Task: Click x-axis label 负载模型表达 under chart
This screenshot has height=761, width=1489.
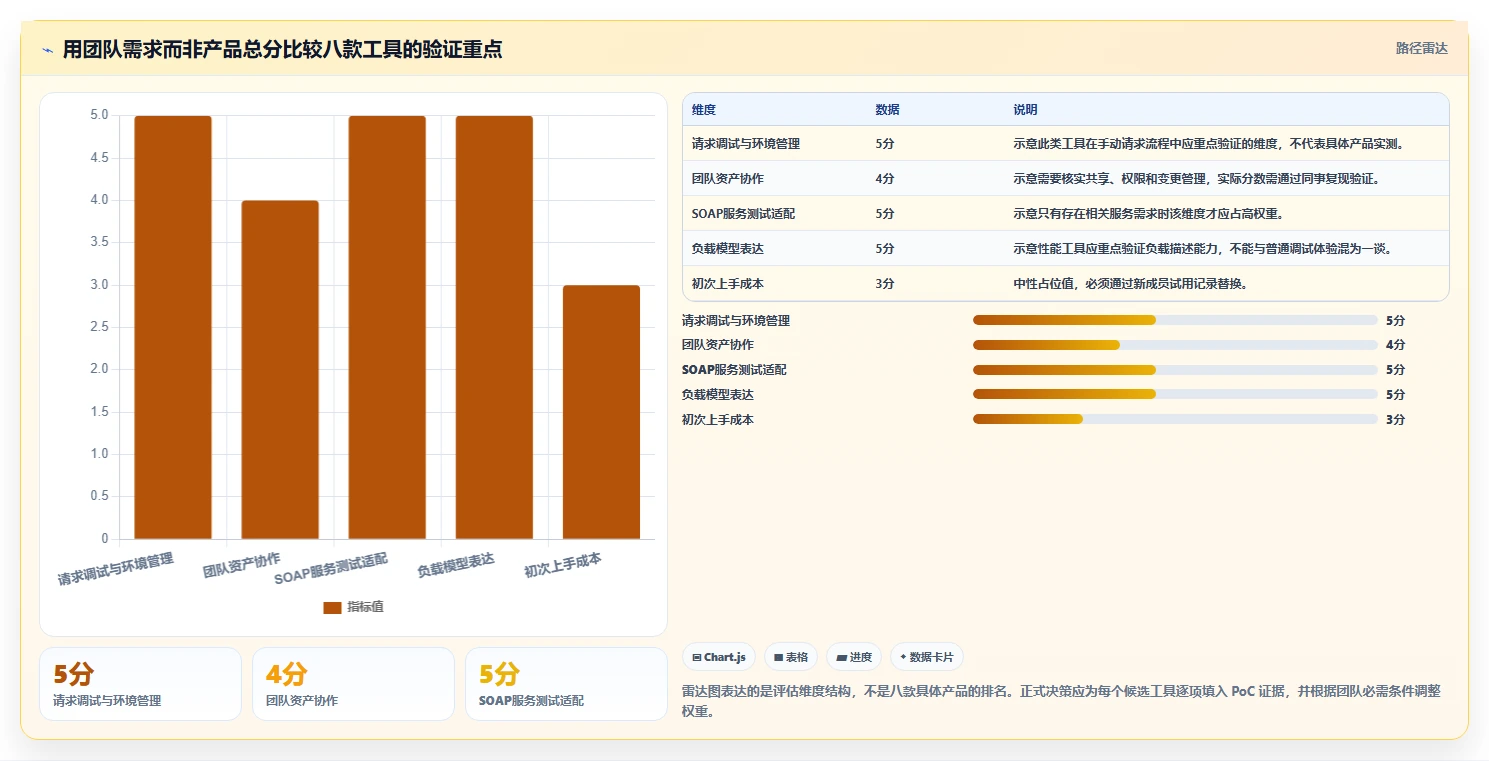Action: [x=456, y=565]
